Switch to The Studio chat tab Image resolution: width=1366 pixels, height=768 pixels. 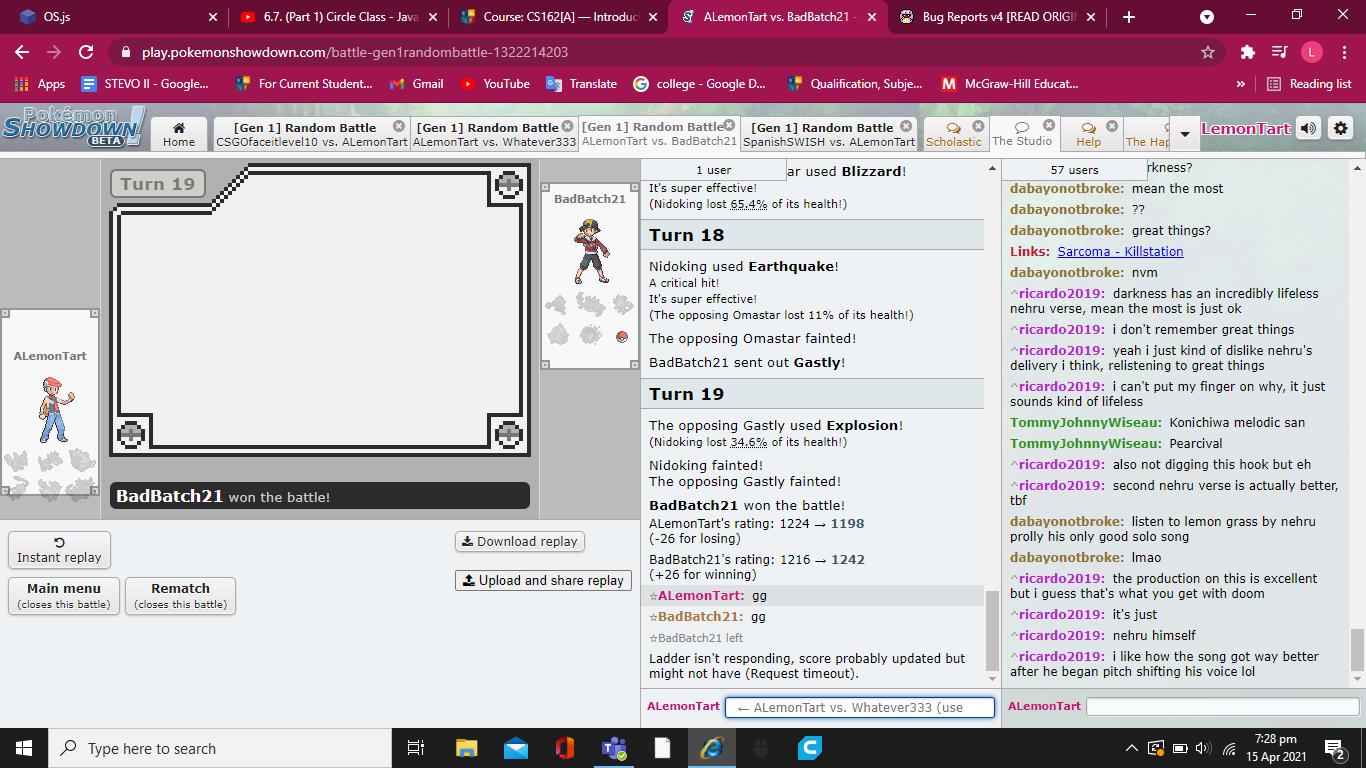click(x=1021, y=134)
